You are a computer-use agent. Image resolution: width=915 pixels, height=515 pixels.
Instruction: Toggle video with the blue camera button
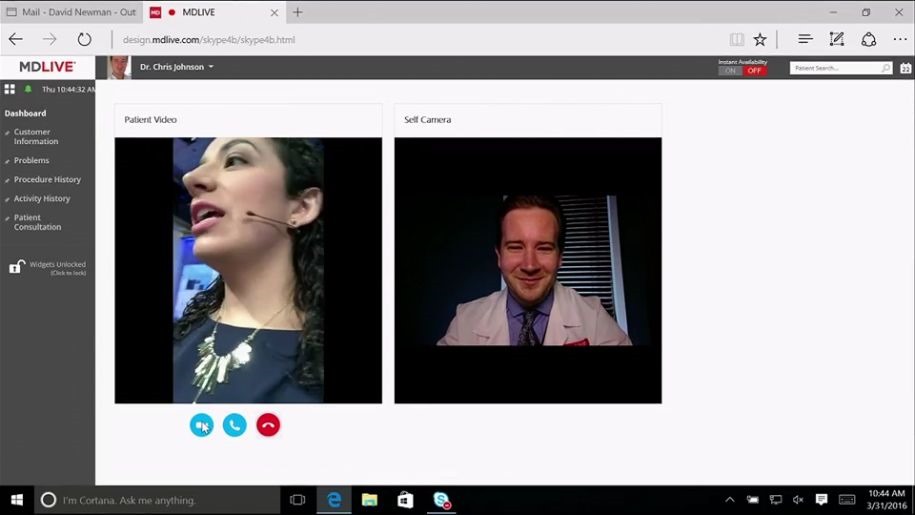click(x=201, y=425)
